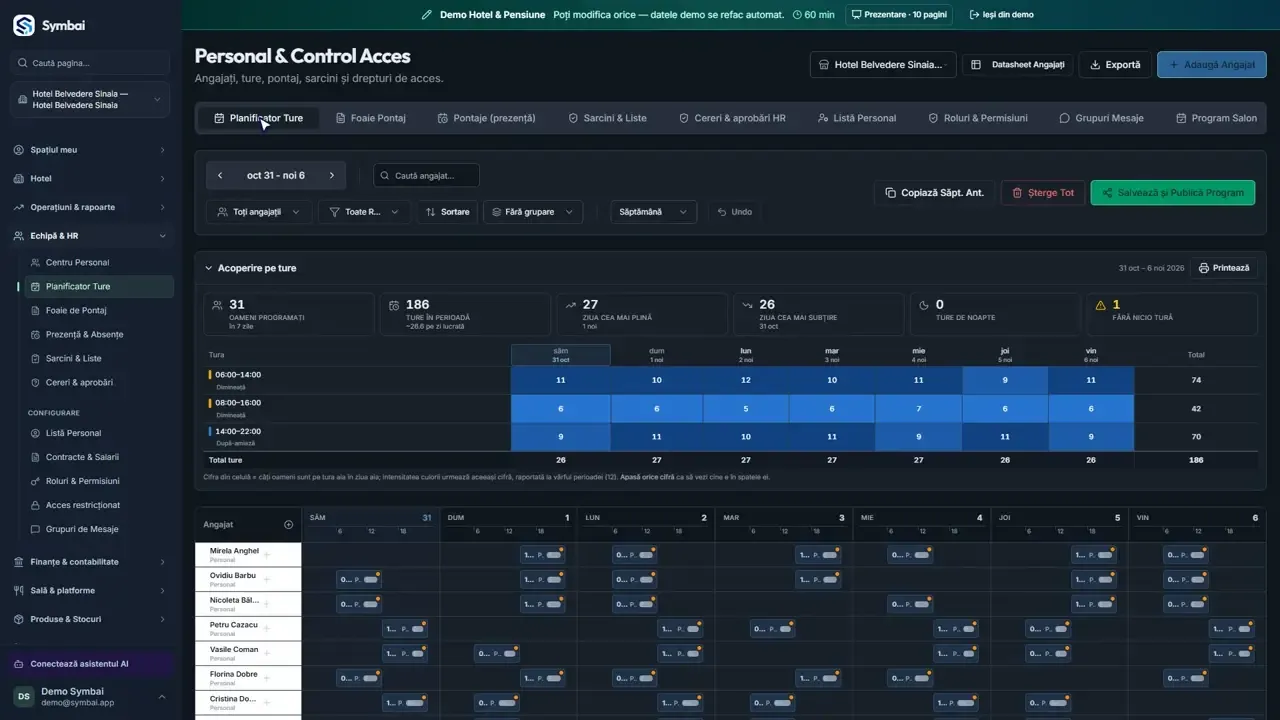Click Ieși din demo link
The width and height of the screenshot is (1280, 720).
pos(1001,15)
